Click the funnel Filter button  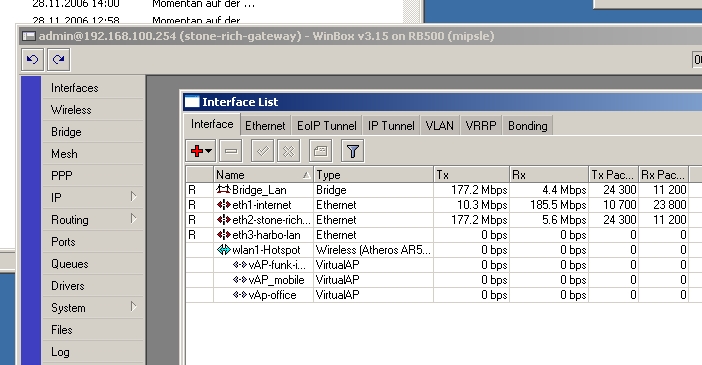[353, 151]
